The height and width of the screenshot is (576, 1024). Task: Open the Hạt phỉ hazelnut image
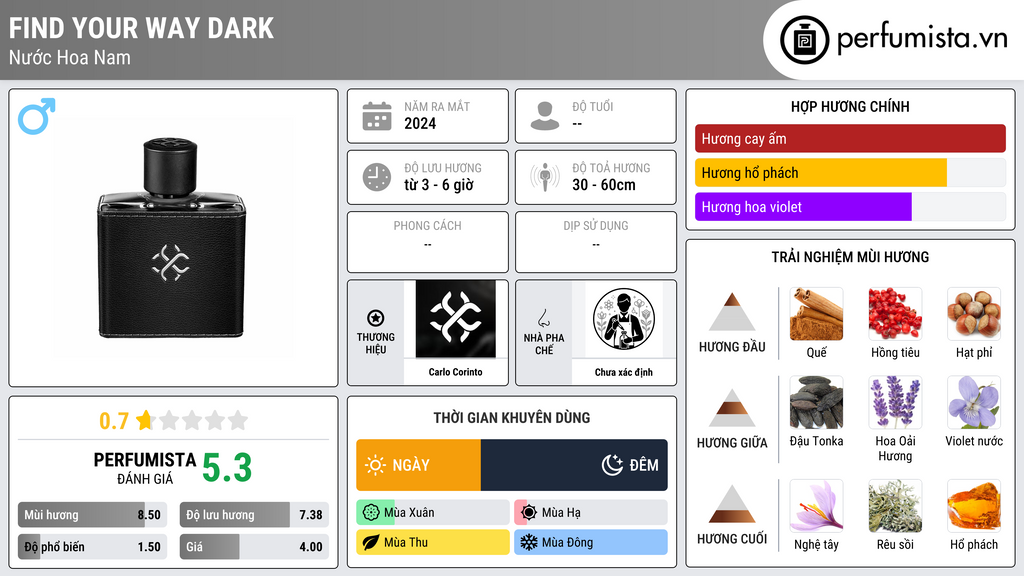tap(974, 314)
